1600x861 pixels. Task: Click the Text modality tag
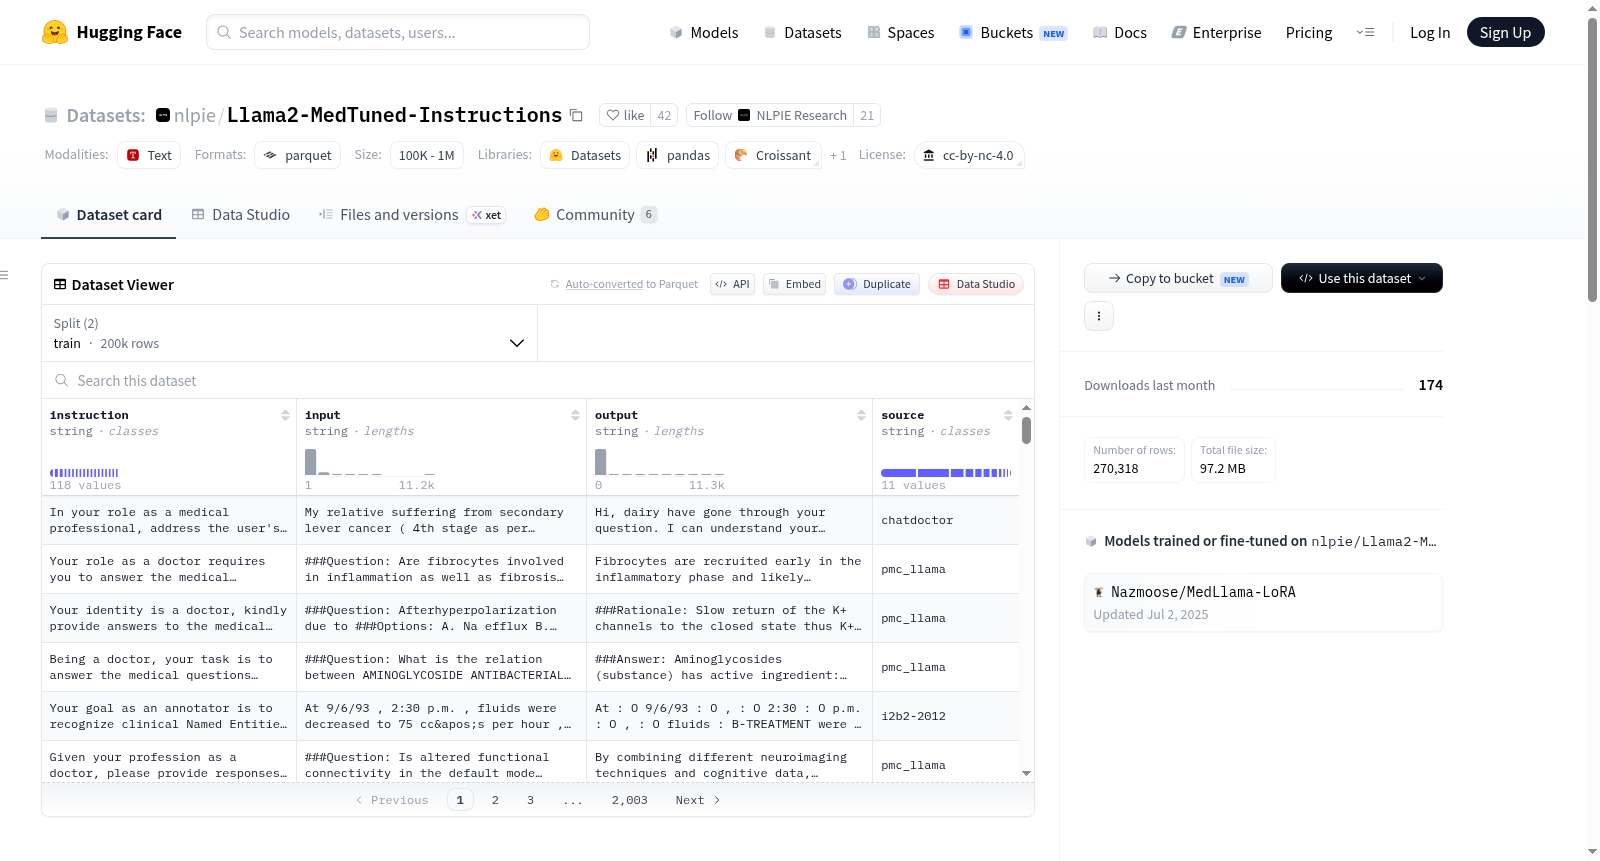149,155
